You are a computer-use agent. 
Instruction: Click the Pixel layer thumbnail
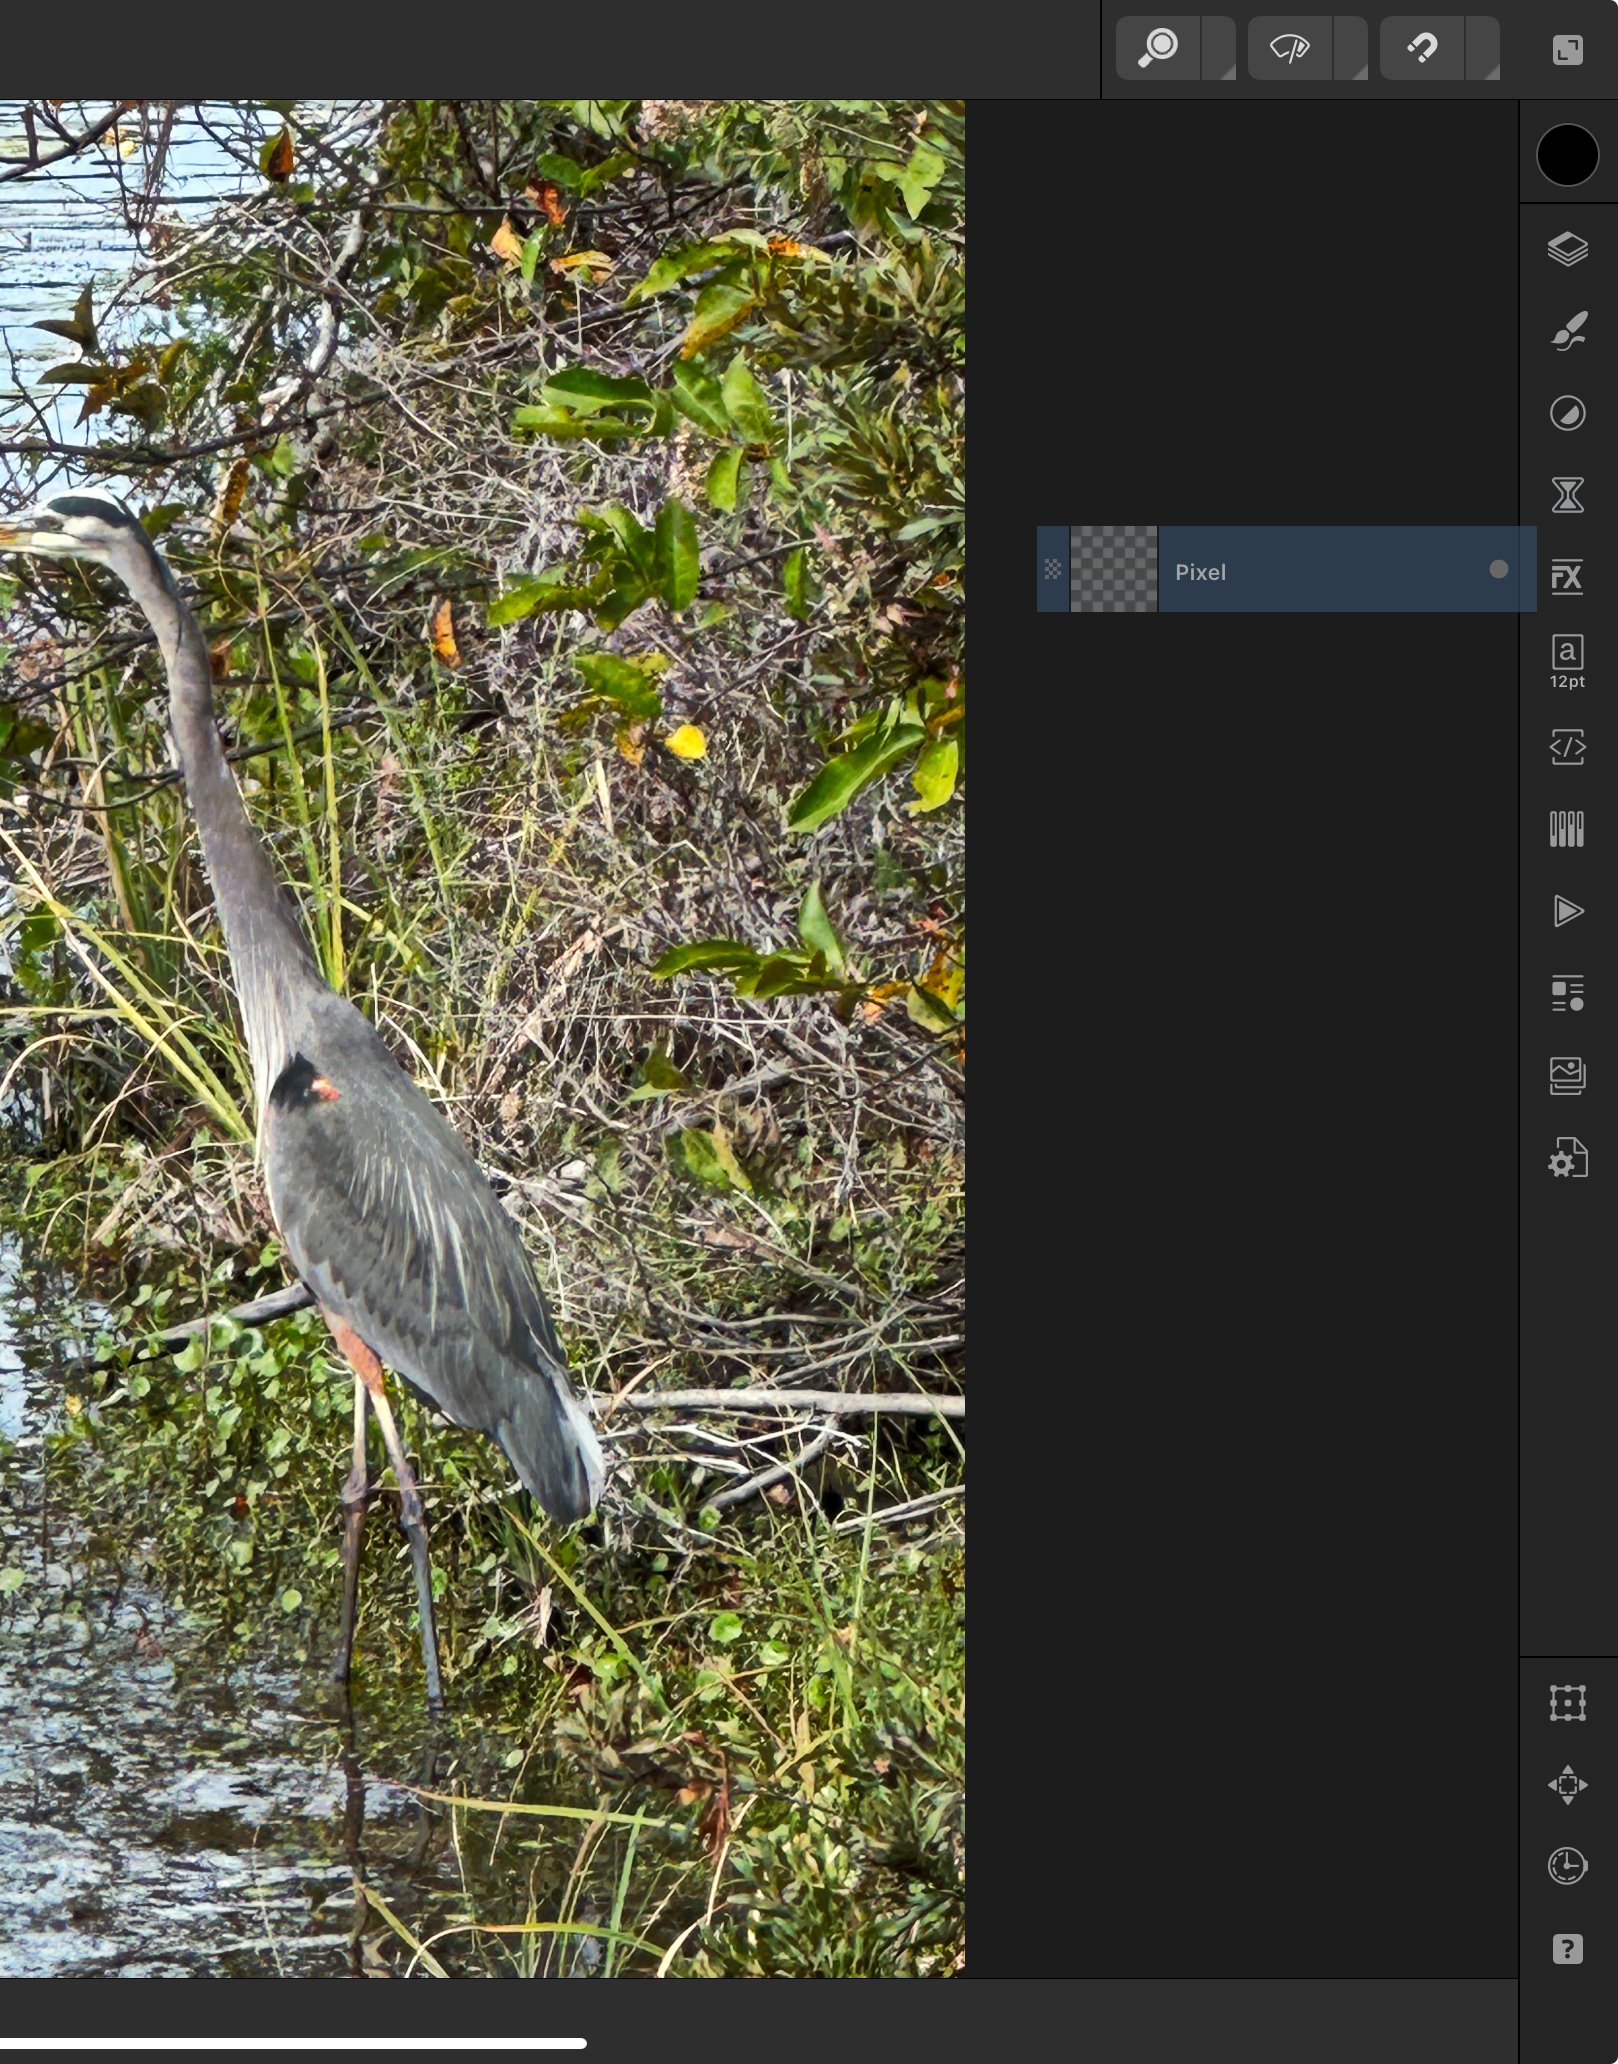(1114, 569)
